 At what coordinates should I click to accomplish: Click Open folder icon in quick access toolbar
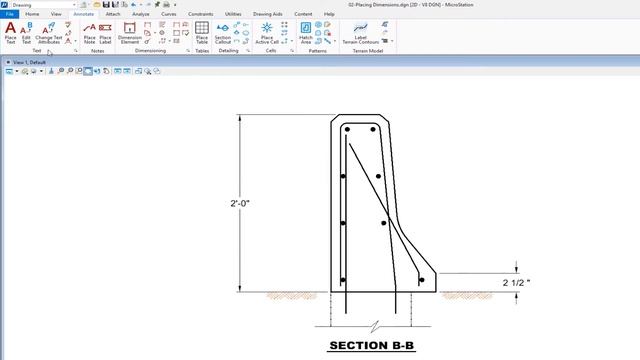tap(97, 5)
